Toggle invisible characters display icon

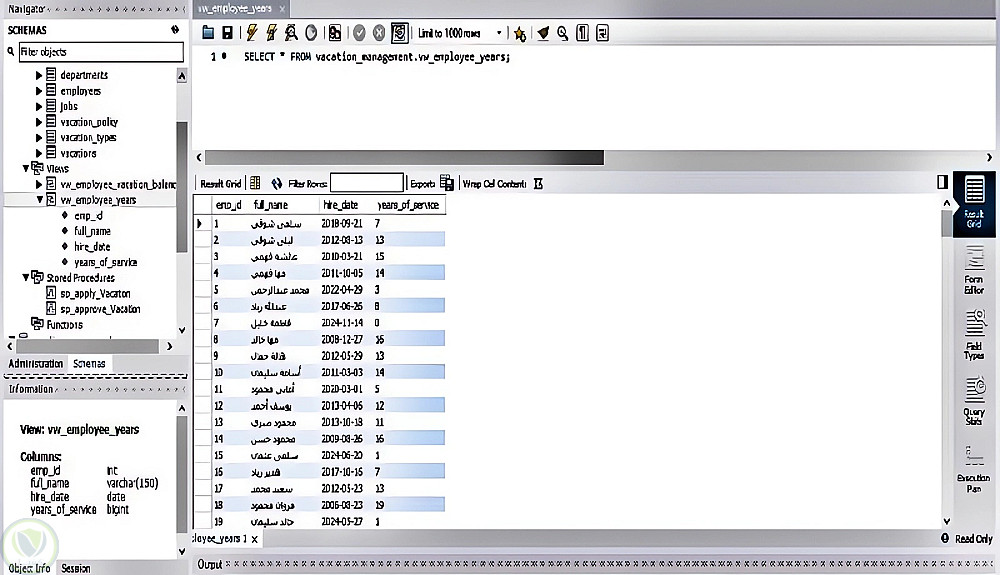[582, 33]
